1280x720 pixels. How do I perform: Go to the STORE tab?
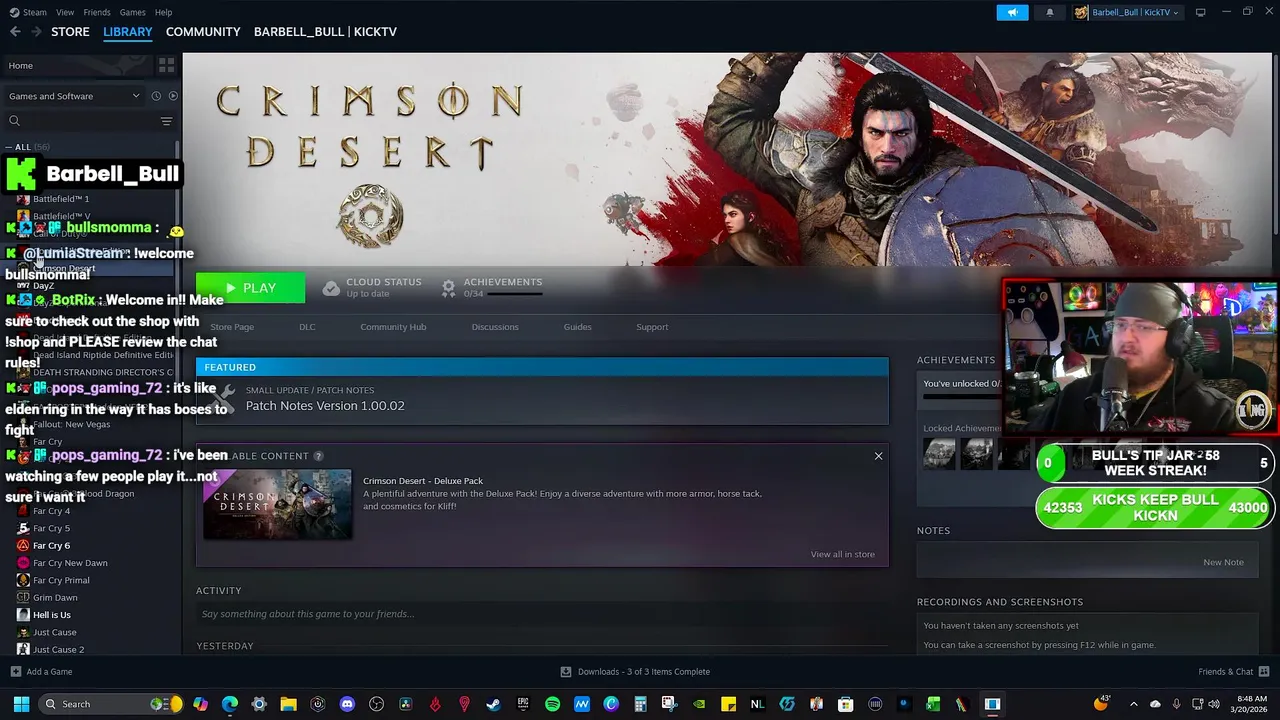pos(70,32)
